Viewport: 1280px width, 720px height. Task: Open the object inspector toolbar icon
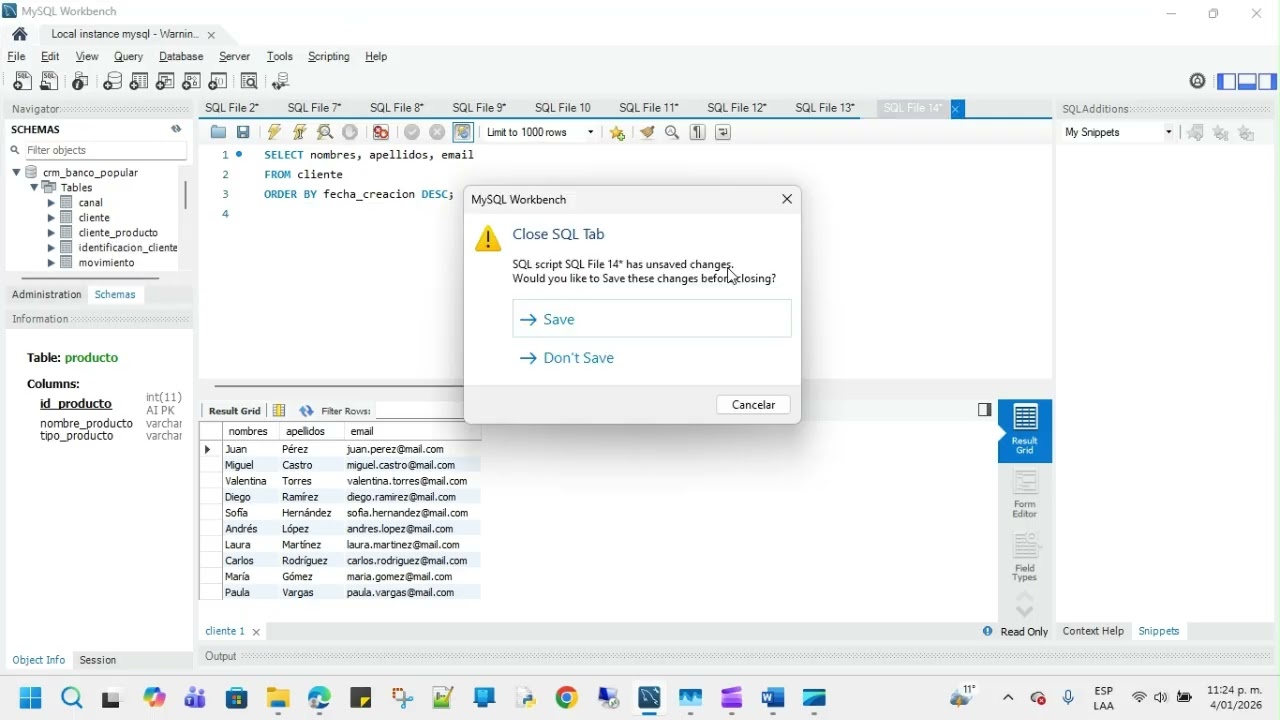(x=81, y=82)
